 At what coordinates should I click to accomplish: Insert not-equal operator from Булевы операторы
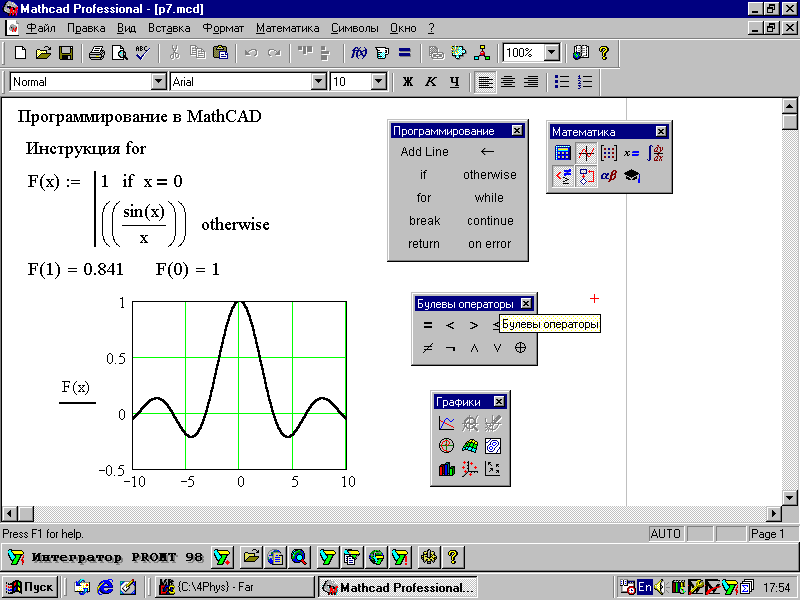point(428,348)
